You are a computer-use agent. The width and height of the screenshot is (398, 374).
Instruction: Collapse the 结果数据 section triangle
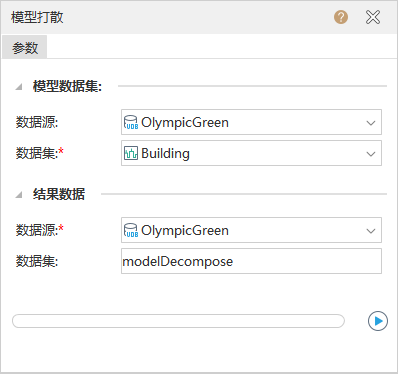[19, 195]
